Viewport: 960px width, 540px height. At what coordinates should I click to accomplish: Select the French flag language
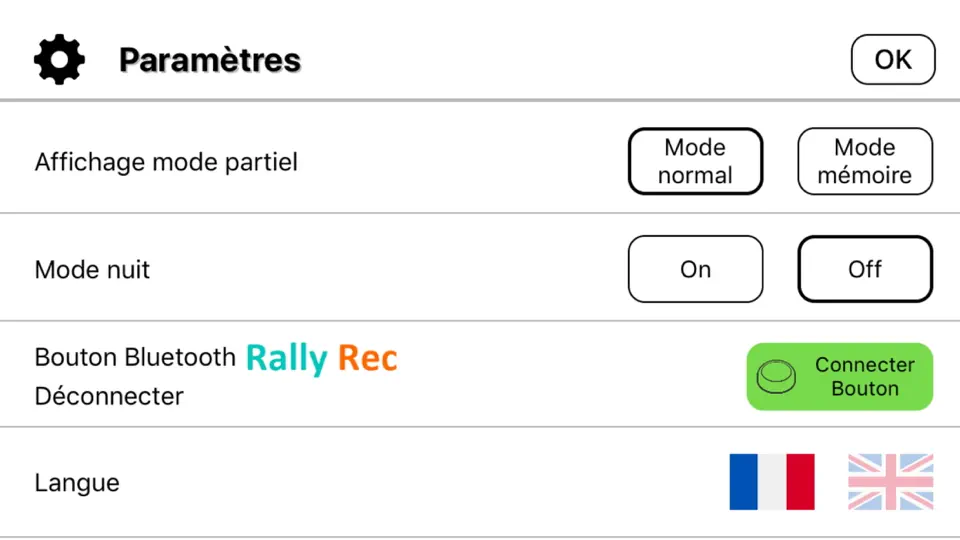[771, 482]
